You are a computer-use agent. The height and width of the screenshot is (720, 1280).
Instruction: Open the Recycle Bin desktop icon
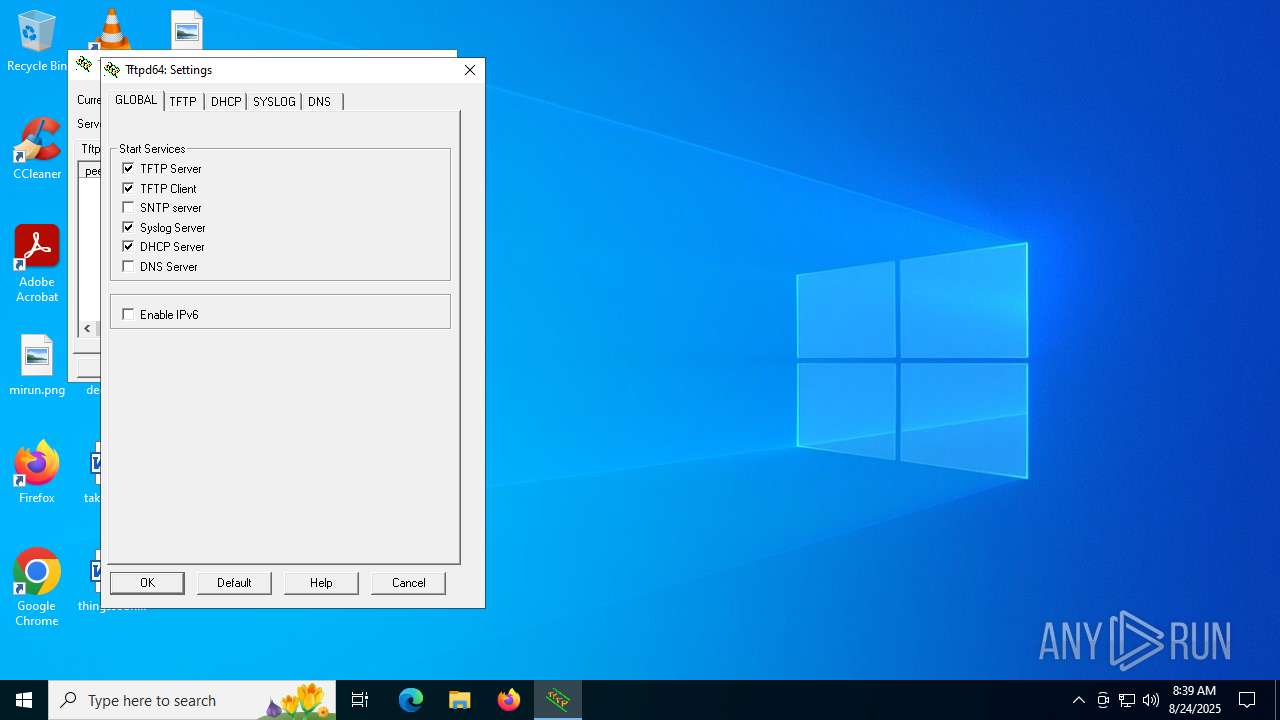tap(37, 42)
